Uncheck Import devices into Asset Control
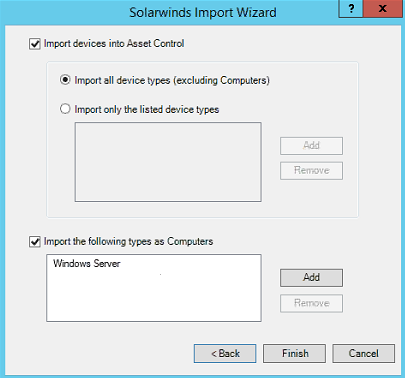The width and height of the screenshot is (405, 378). [35, 44]
